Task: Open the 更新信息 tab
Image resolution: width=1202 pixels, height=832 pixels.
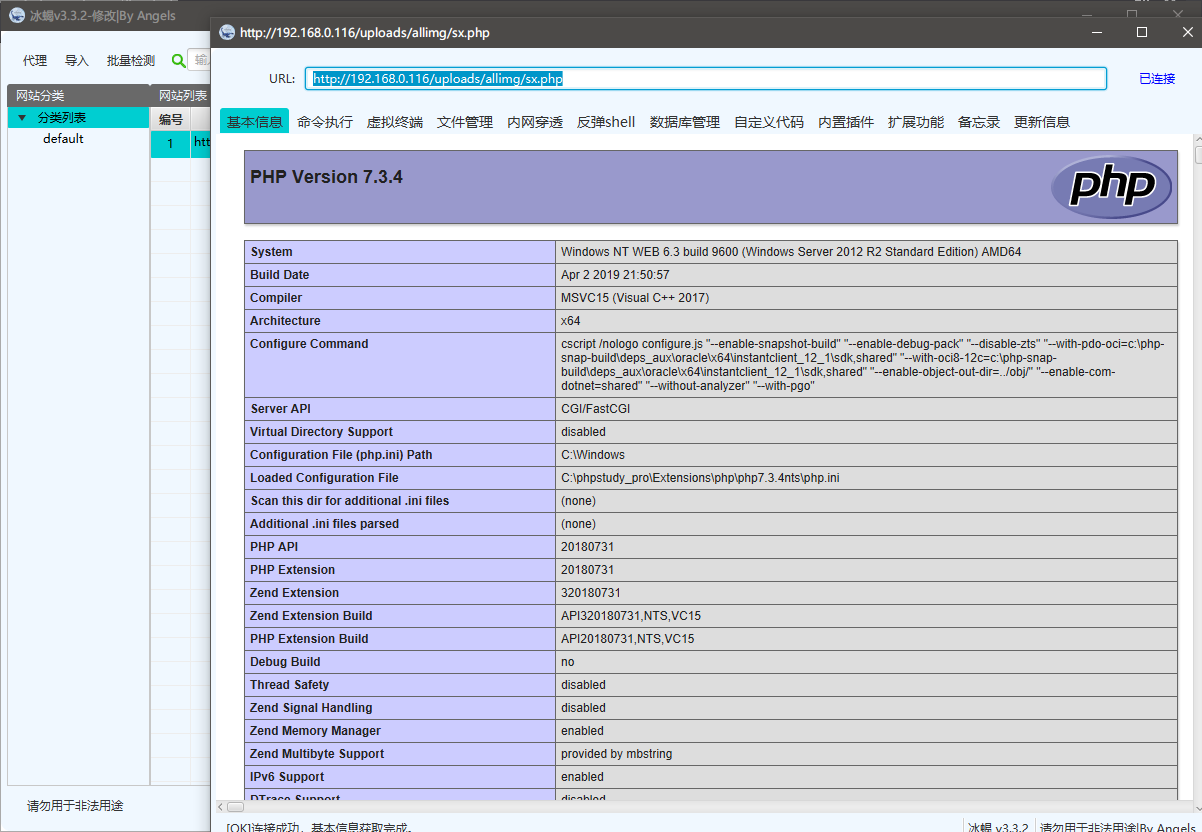Action: [x=1042, y=122]
